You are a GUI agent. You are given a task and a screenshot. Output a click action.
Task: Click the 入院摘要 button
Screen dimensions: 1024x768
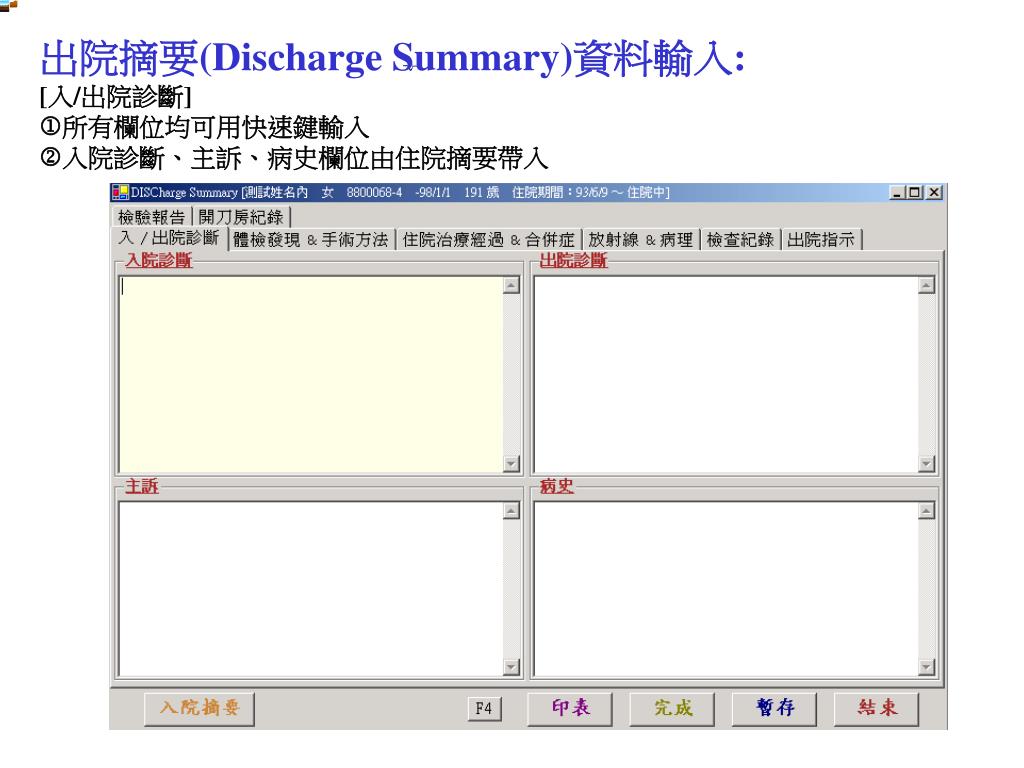pos(199,709)
